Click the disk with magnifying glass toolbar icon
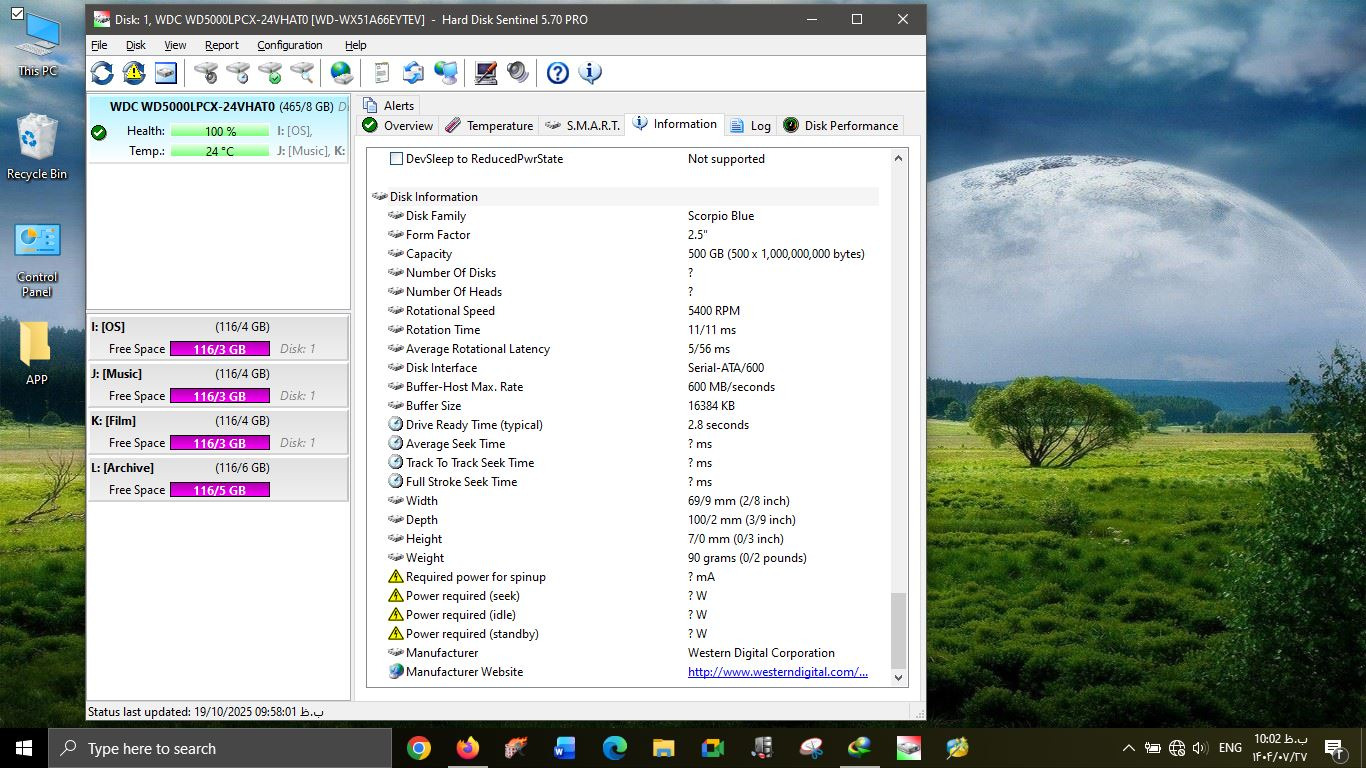This screenshot has width=1366, height=768. point(301,73)
